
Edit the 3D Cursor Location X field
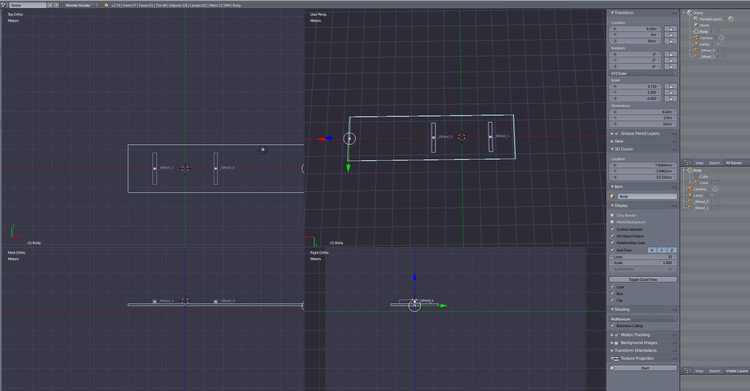coord(643,165)
